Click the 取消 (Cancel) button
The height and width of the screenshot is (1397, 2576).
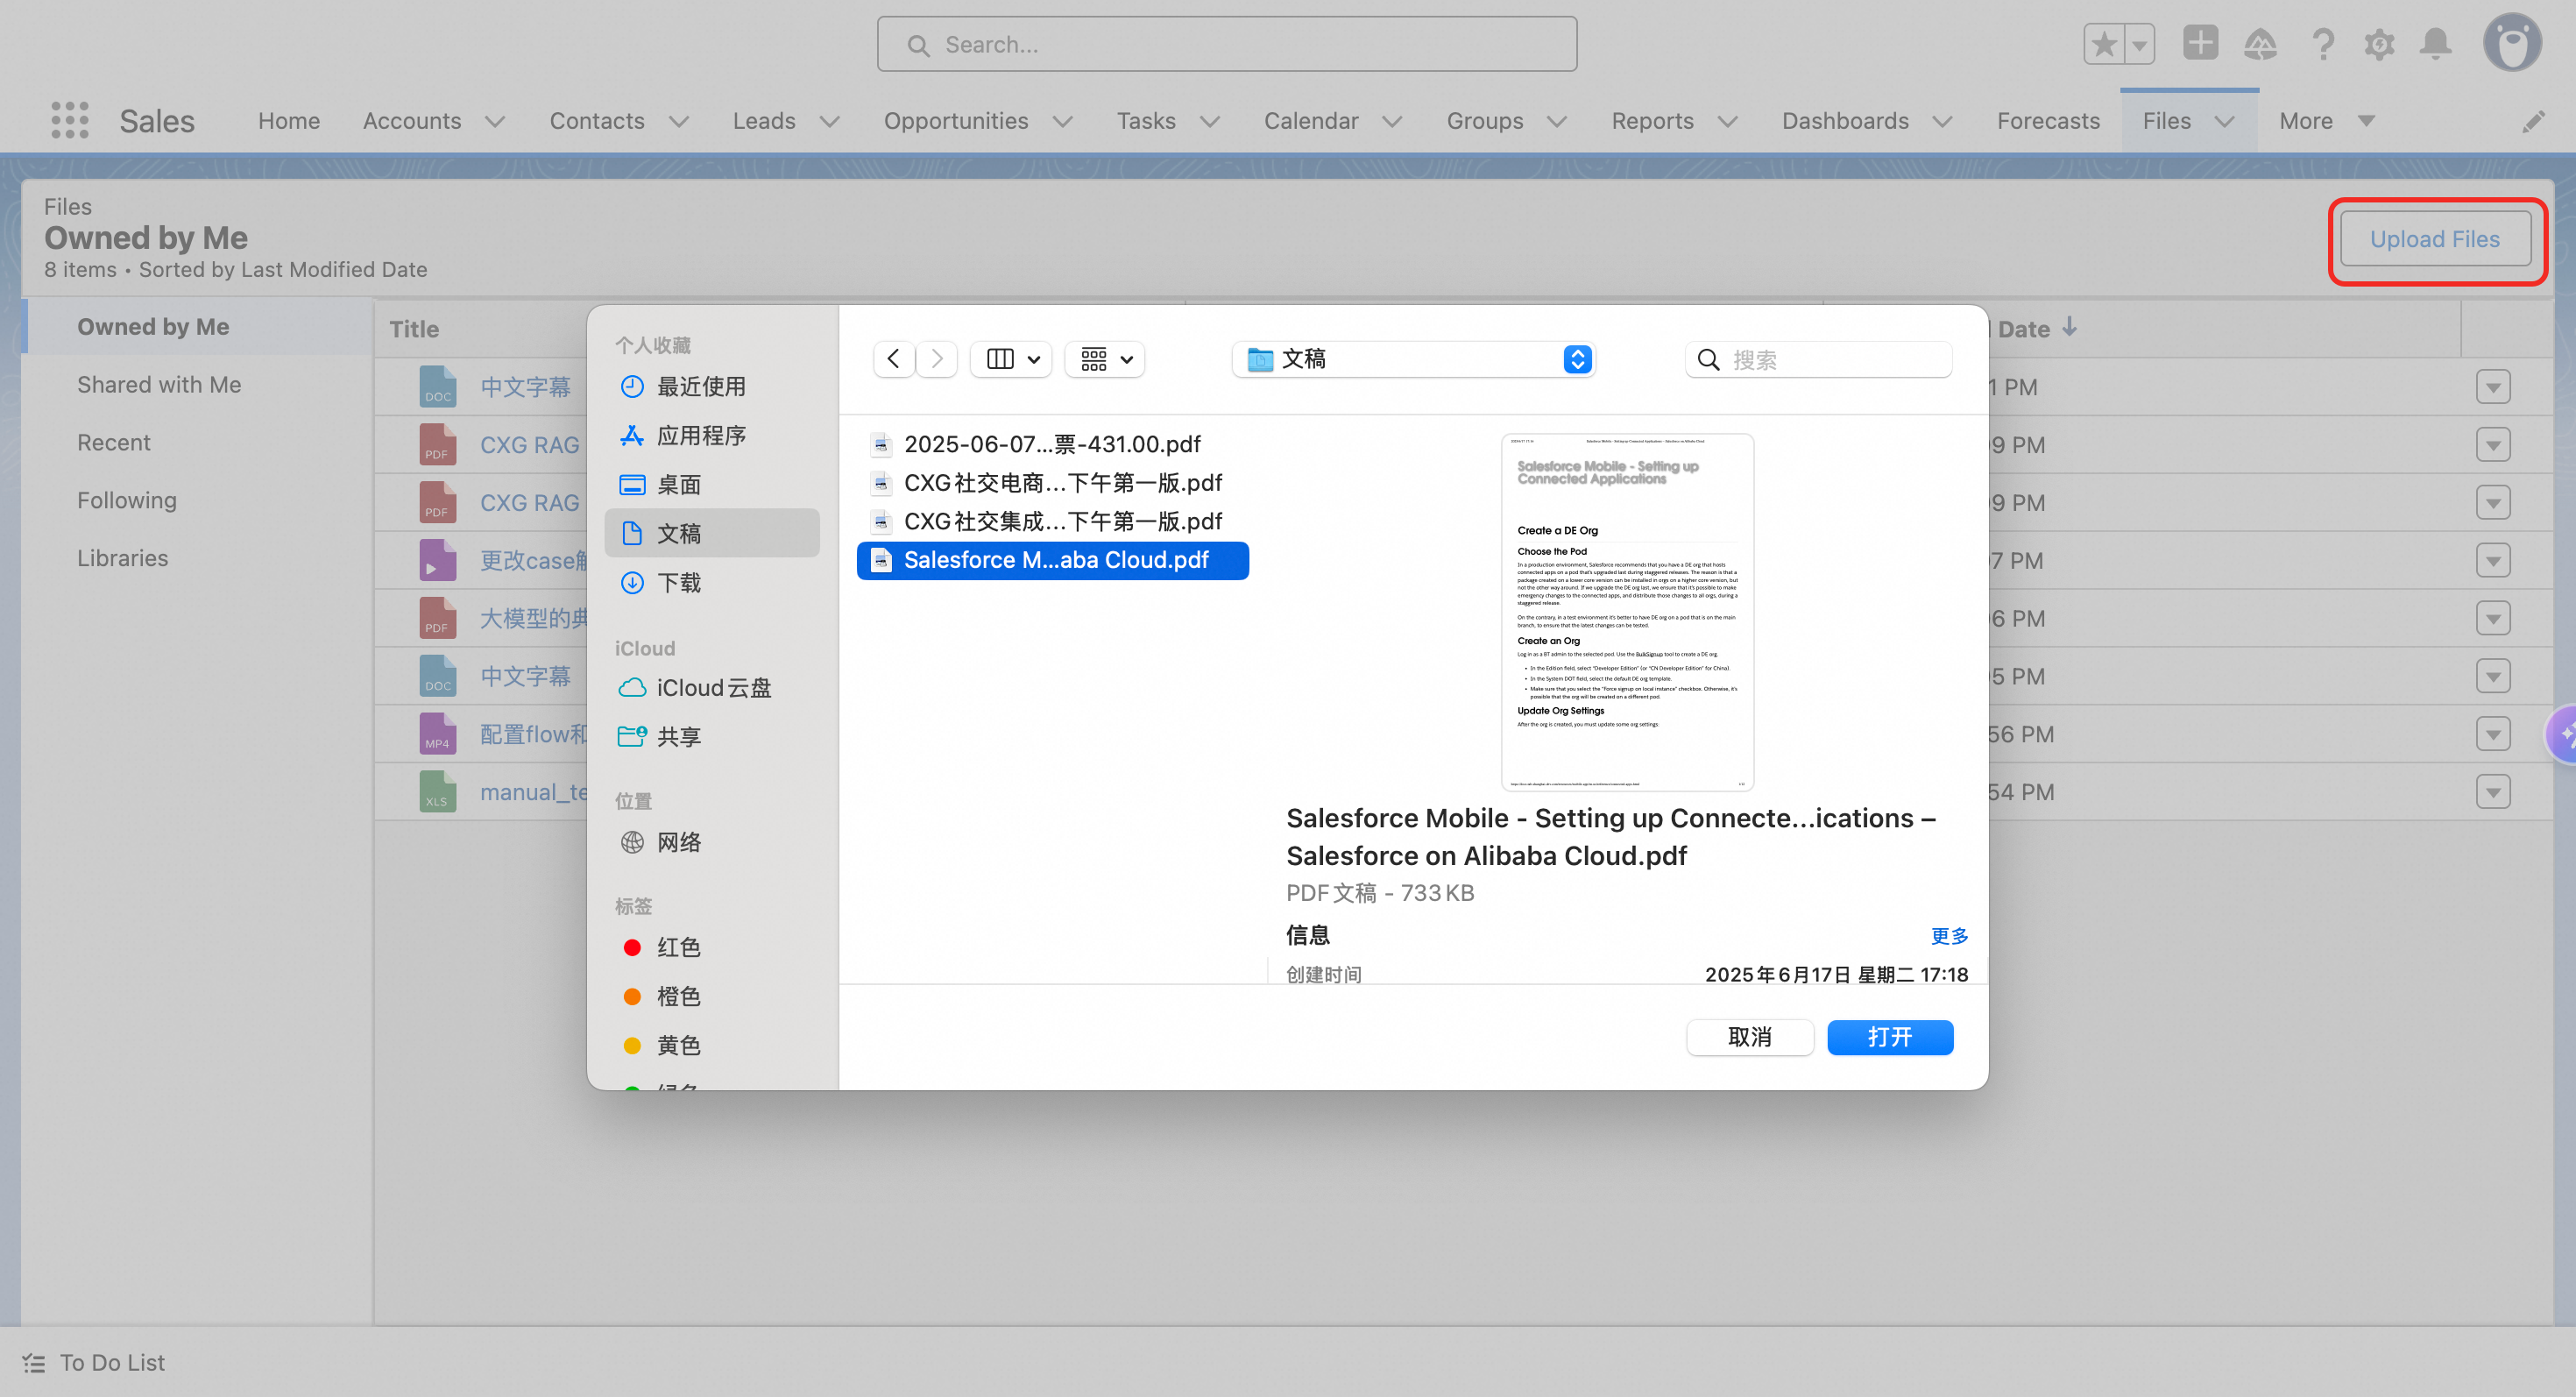1750,1037
